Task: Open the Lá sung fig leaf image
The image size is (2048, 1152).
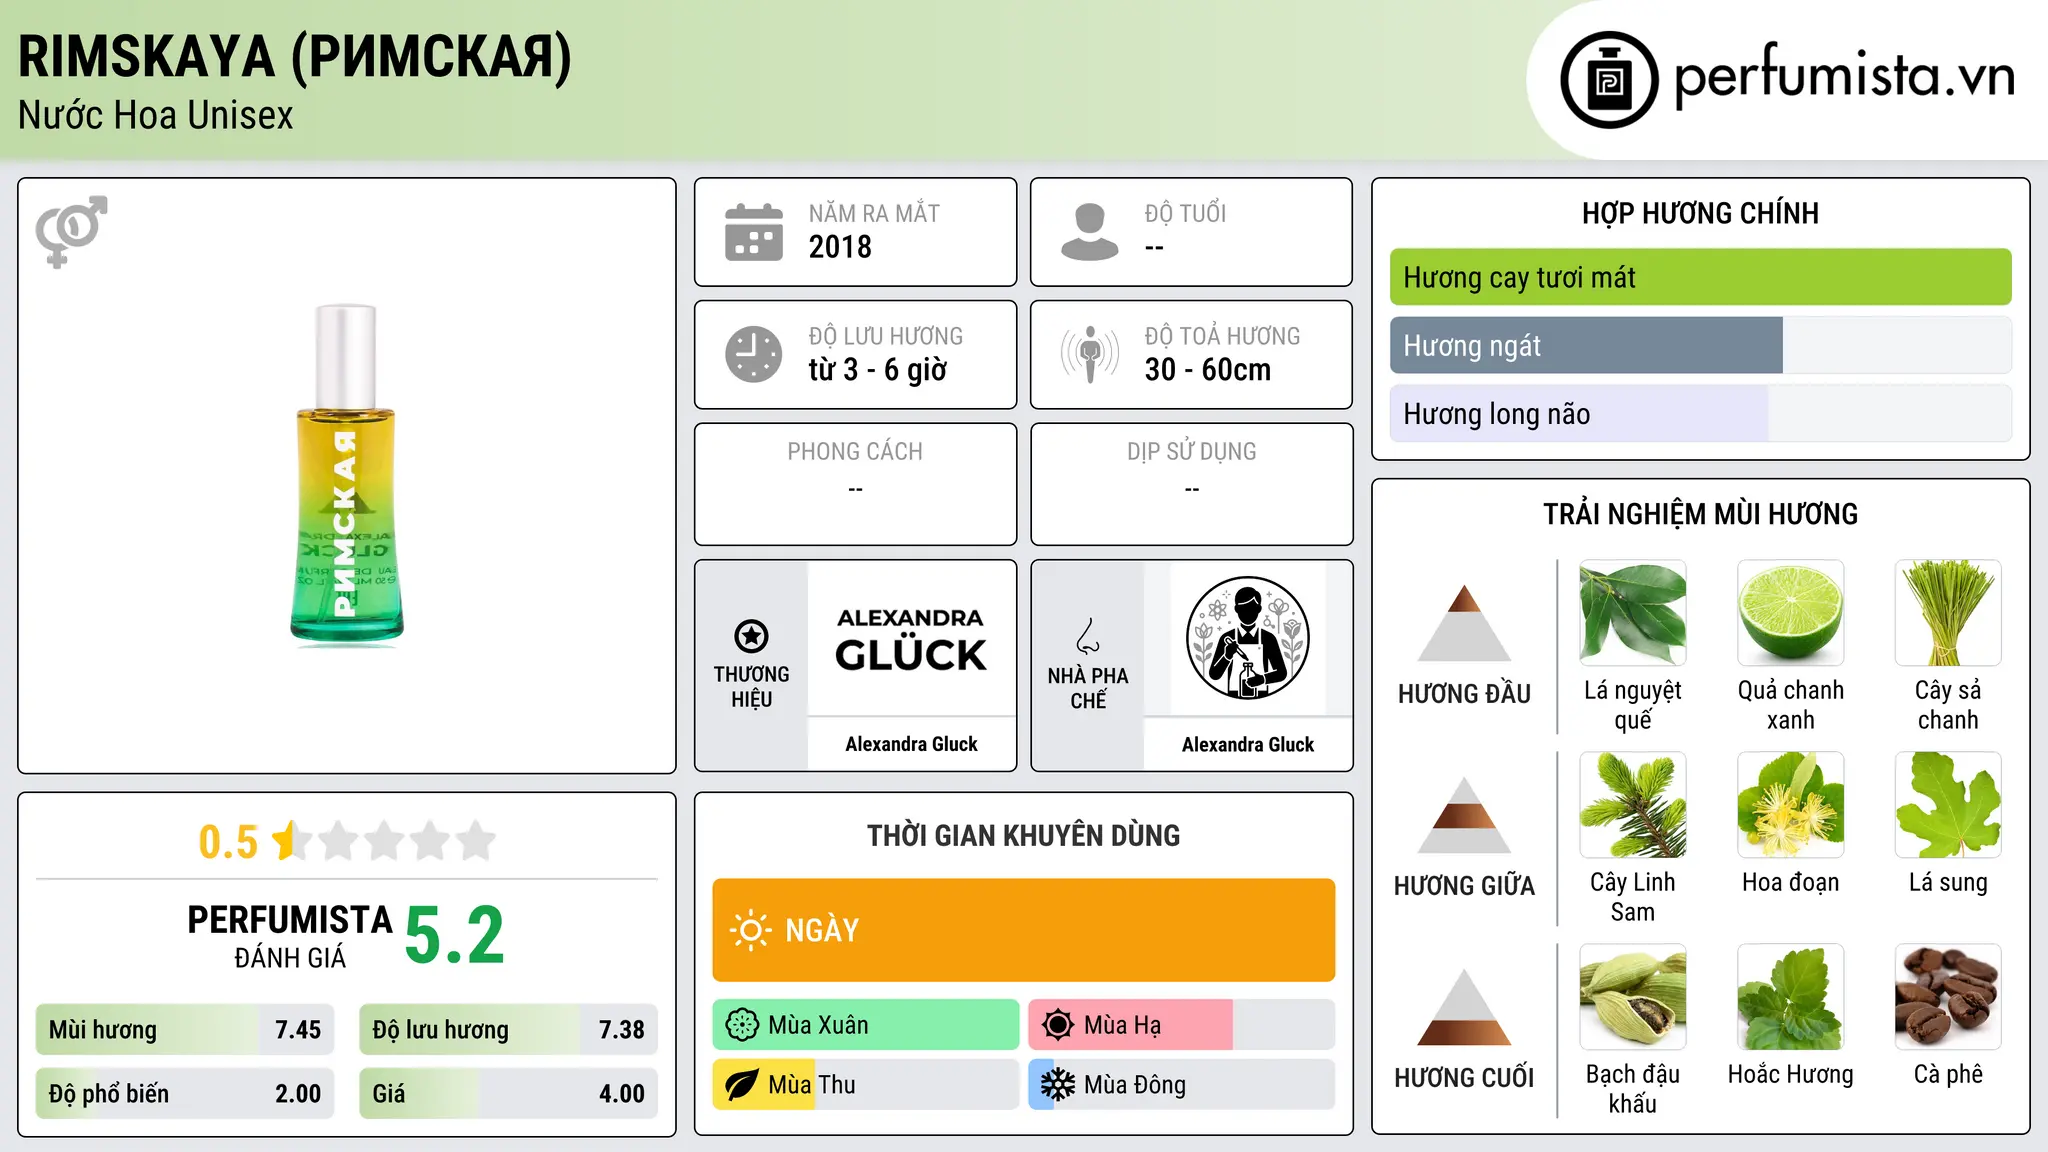Action: click(1948, 805)
